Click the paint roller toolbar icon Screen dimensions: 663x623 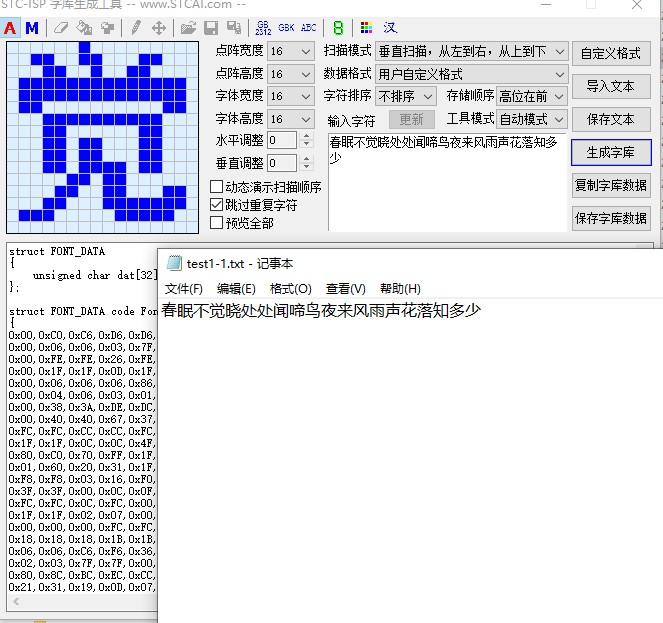[107, 28]
